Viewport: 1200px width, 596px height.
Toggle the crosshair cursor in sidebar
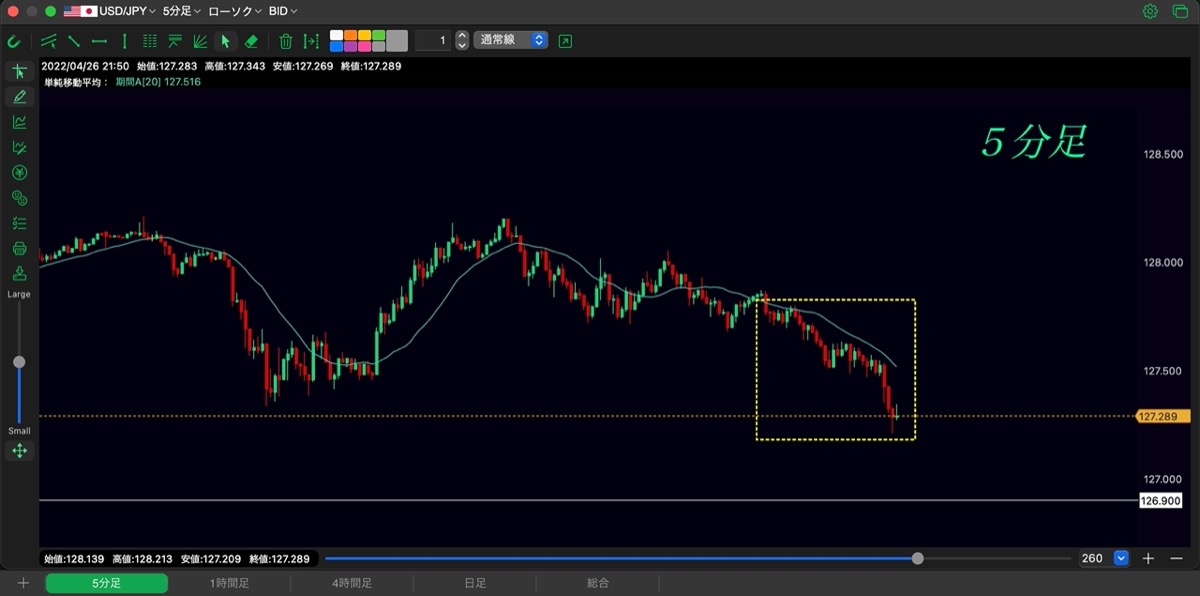[x=19, y=71]
